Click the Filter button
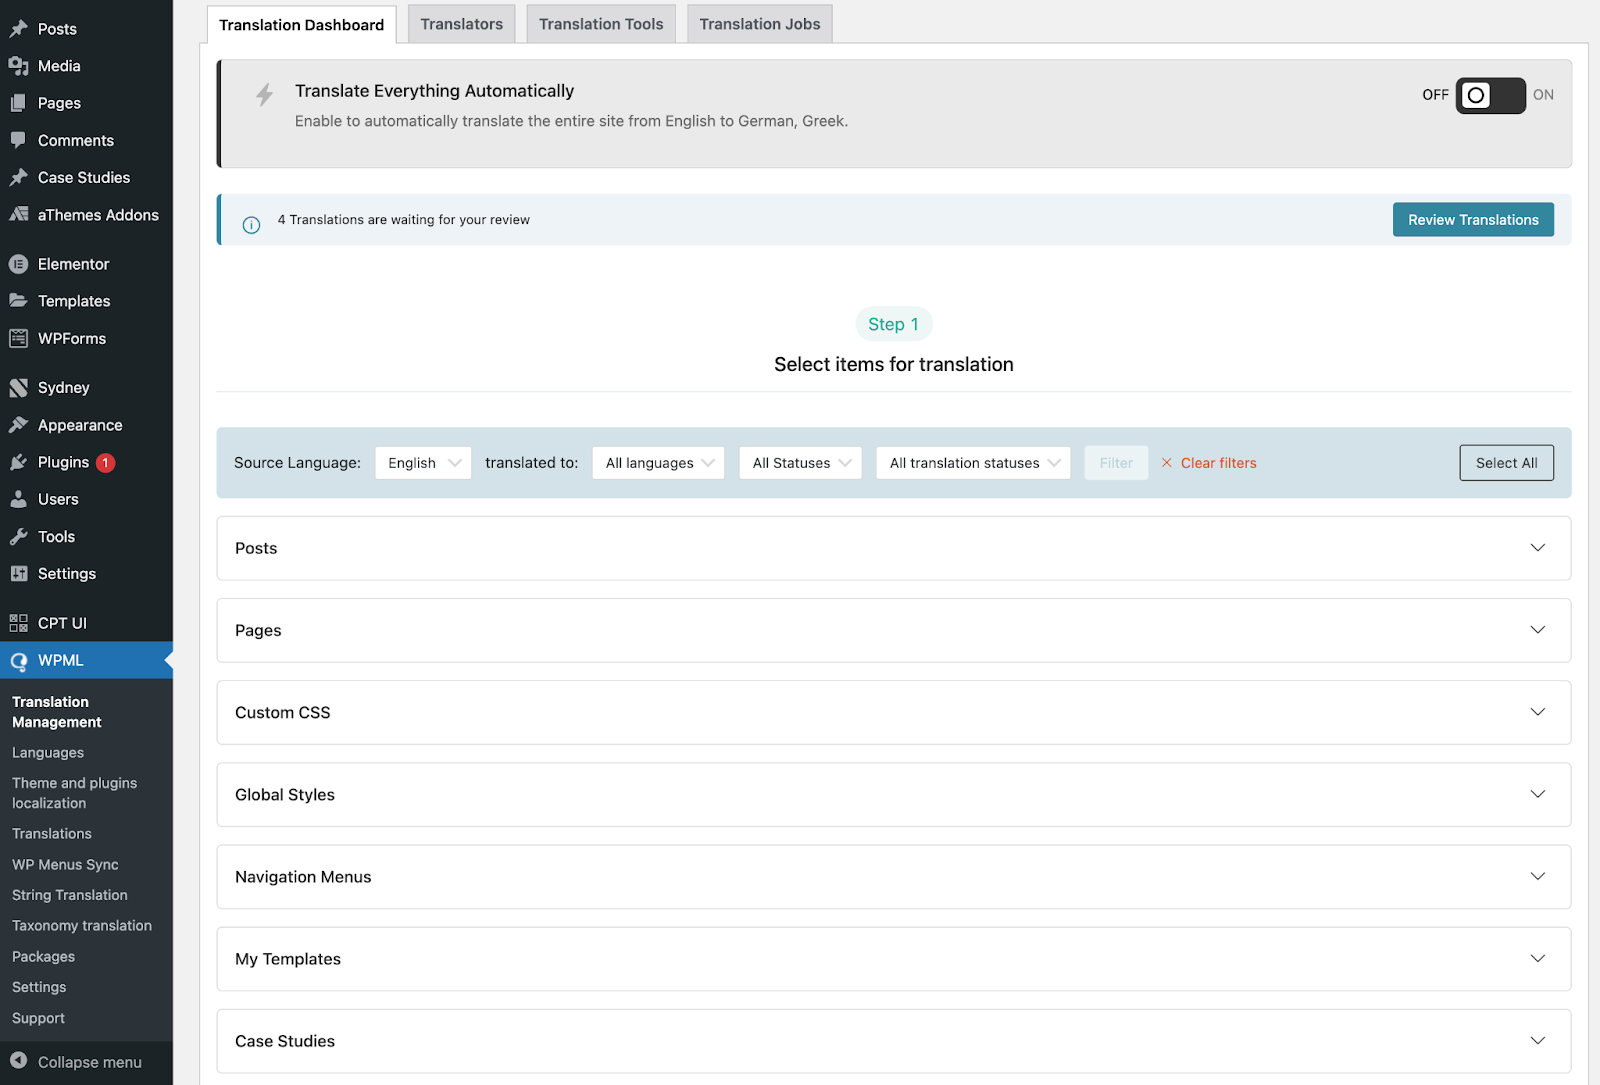This screenshot has width=1600, height=1085. coord(1116,463)
